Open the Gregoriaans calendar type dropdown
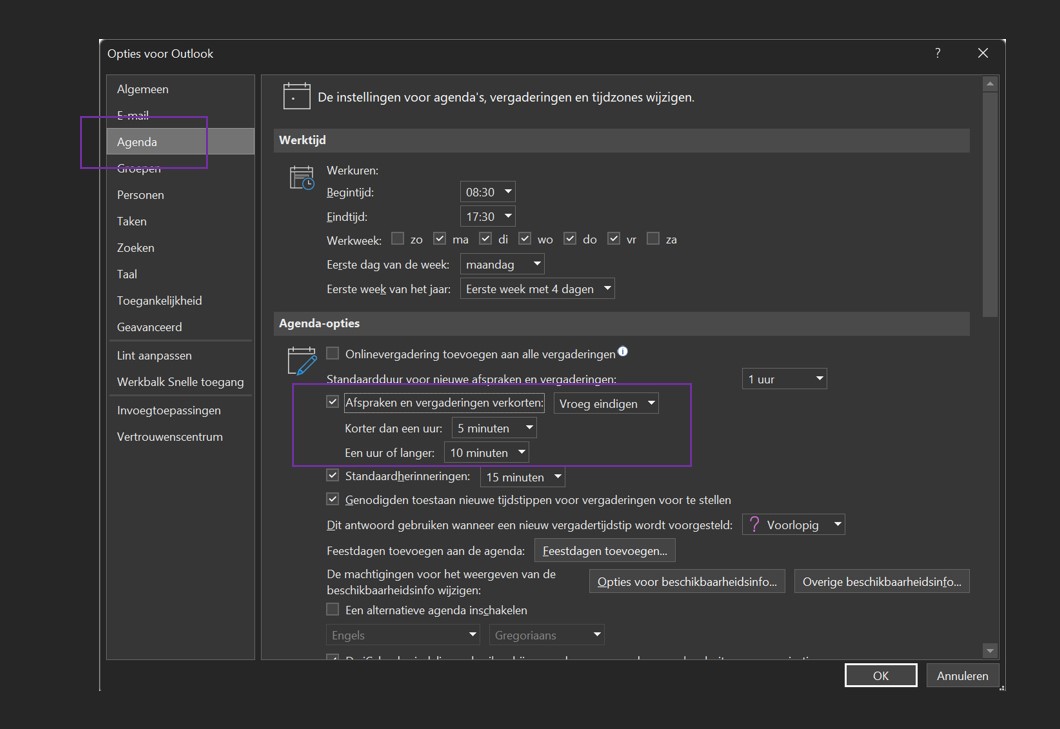Image resolution: width=1060 pixels, height=729 pixels. pyautogui.click(x=546, y=635)
